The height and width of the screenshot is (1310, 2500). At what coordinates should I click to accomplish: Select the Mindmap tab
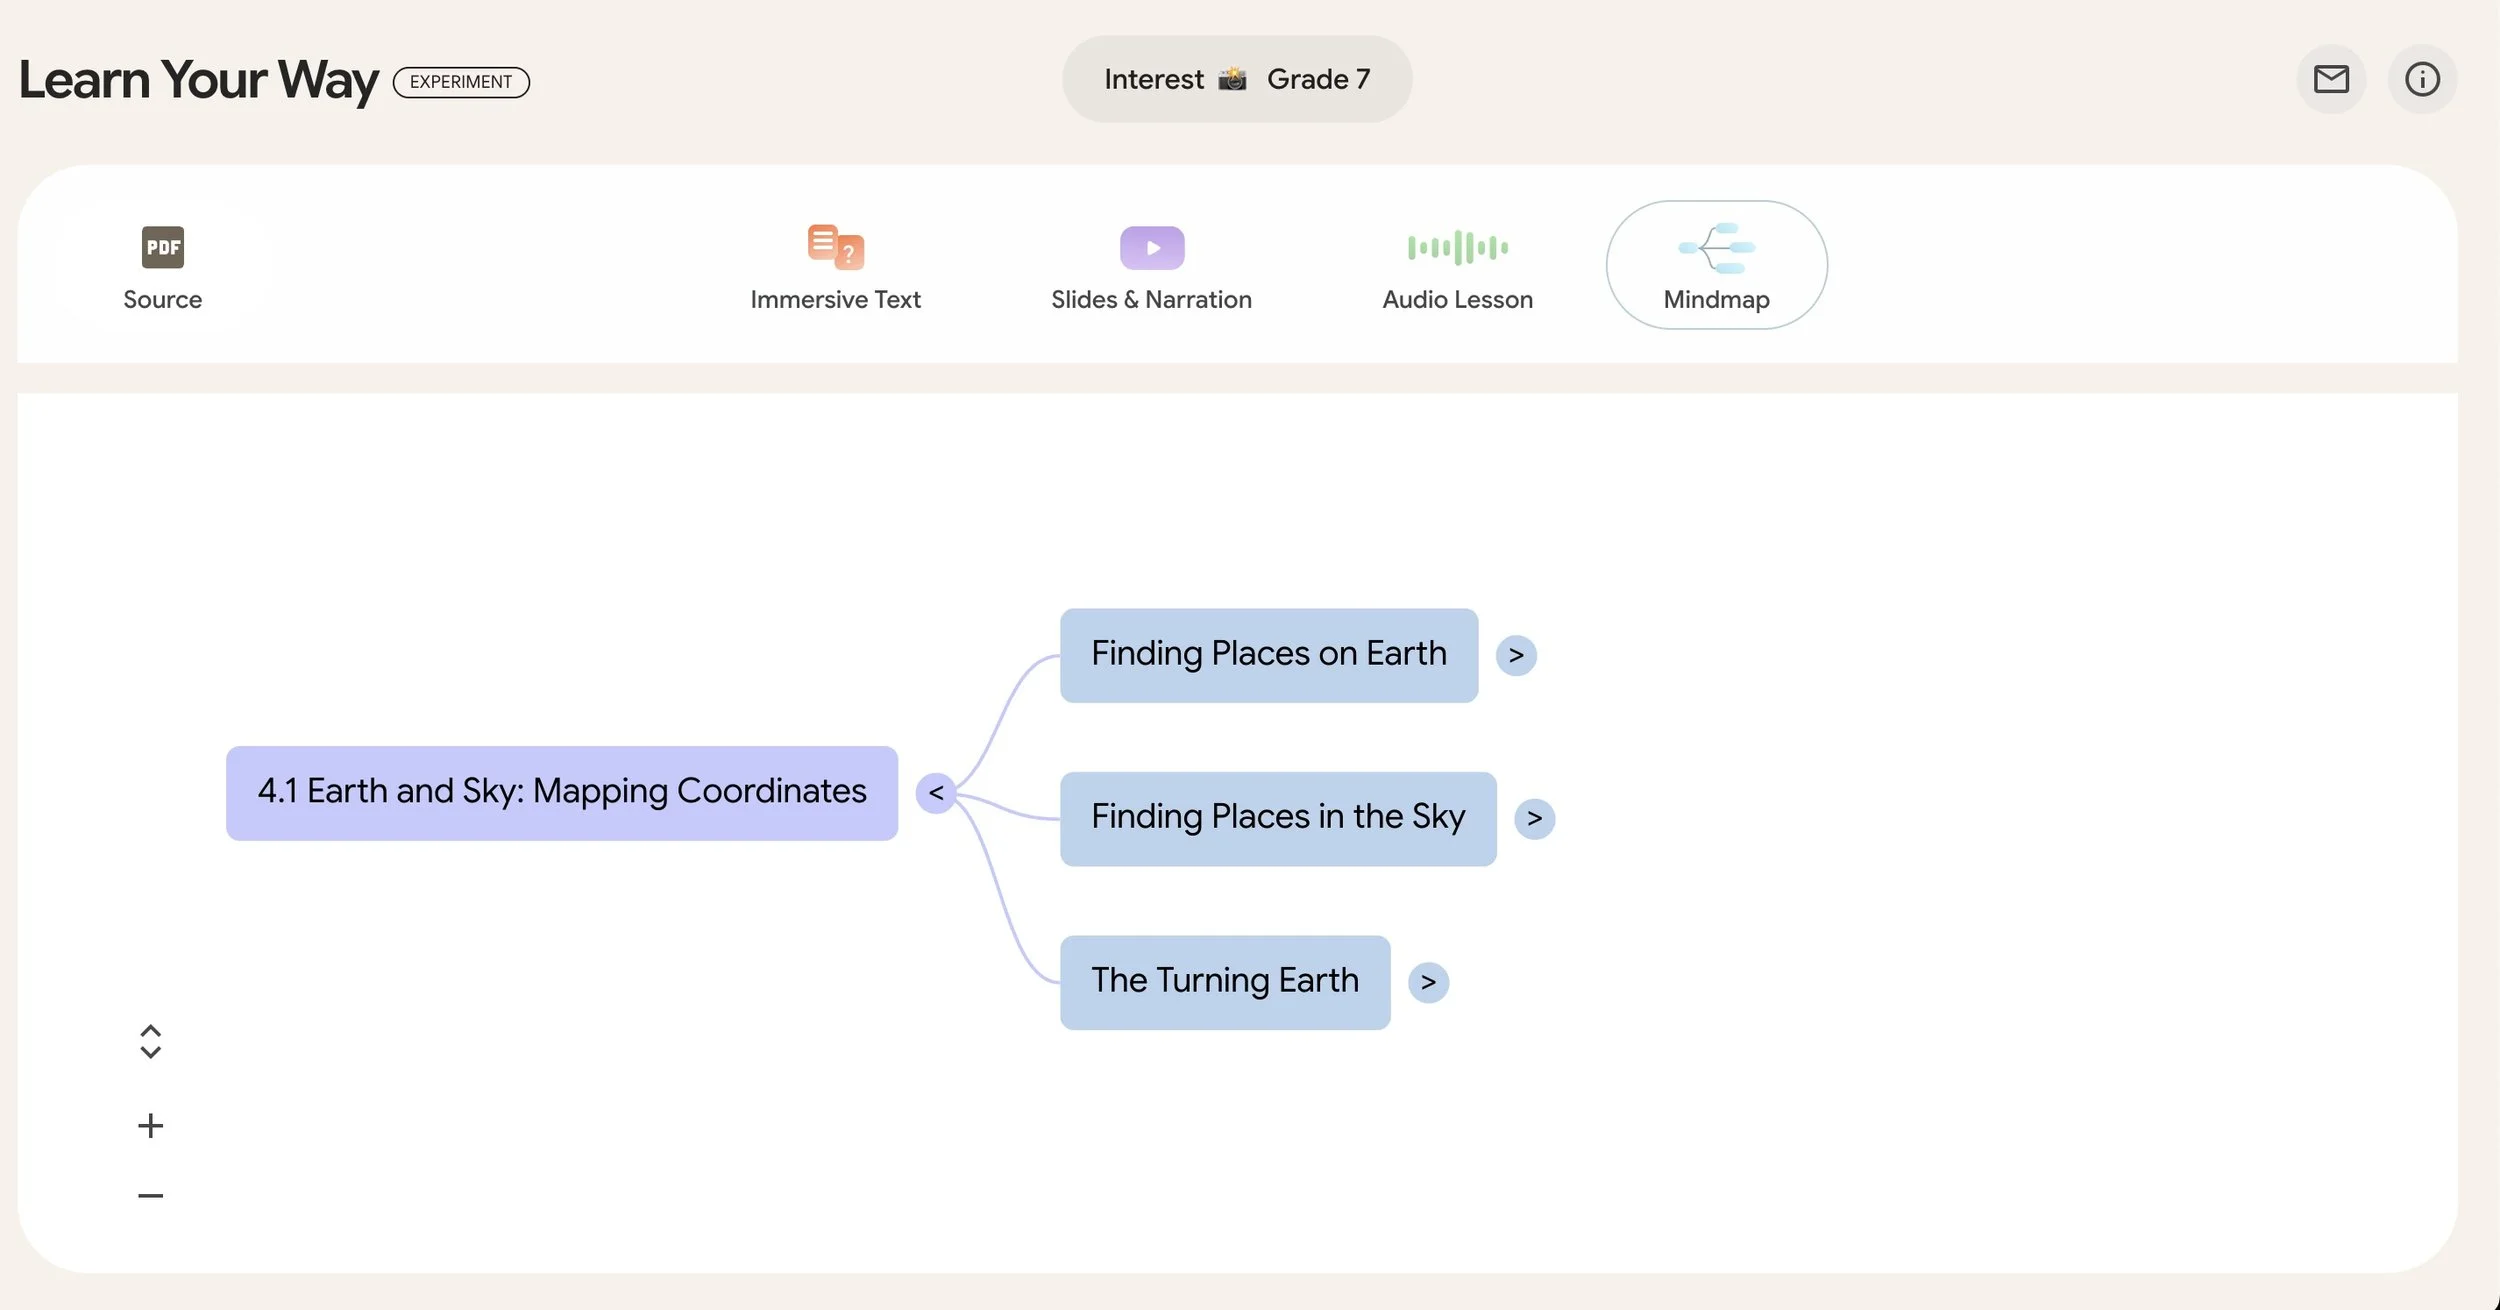click(1716, 265)
